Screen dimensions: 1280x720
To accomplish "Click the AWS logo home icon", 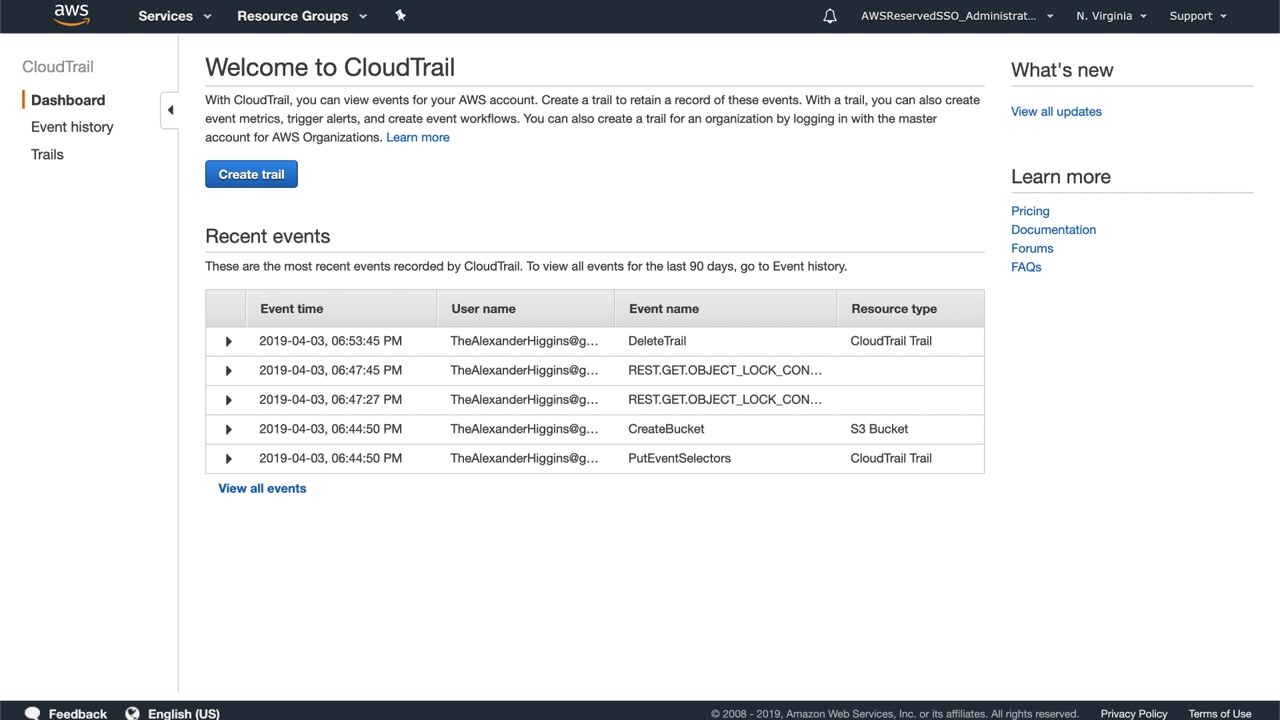I will pyautogui.click(x=71, y=14).
